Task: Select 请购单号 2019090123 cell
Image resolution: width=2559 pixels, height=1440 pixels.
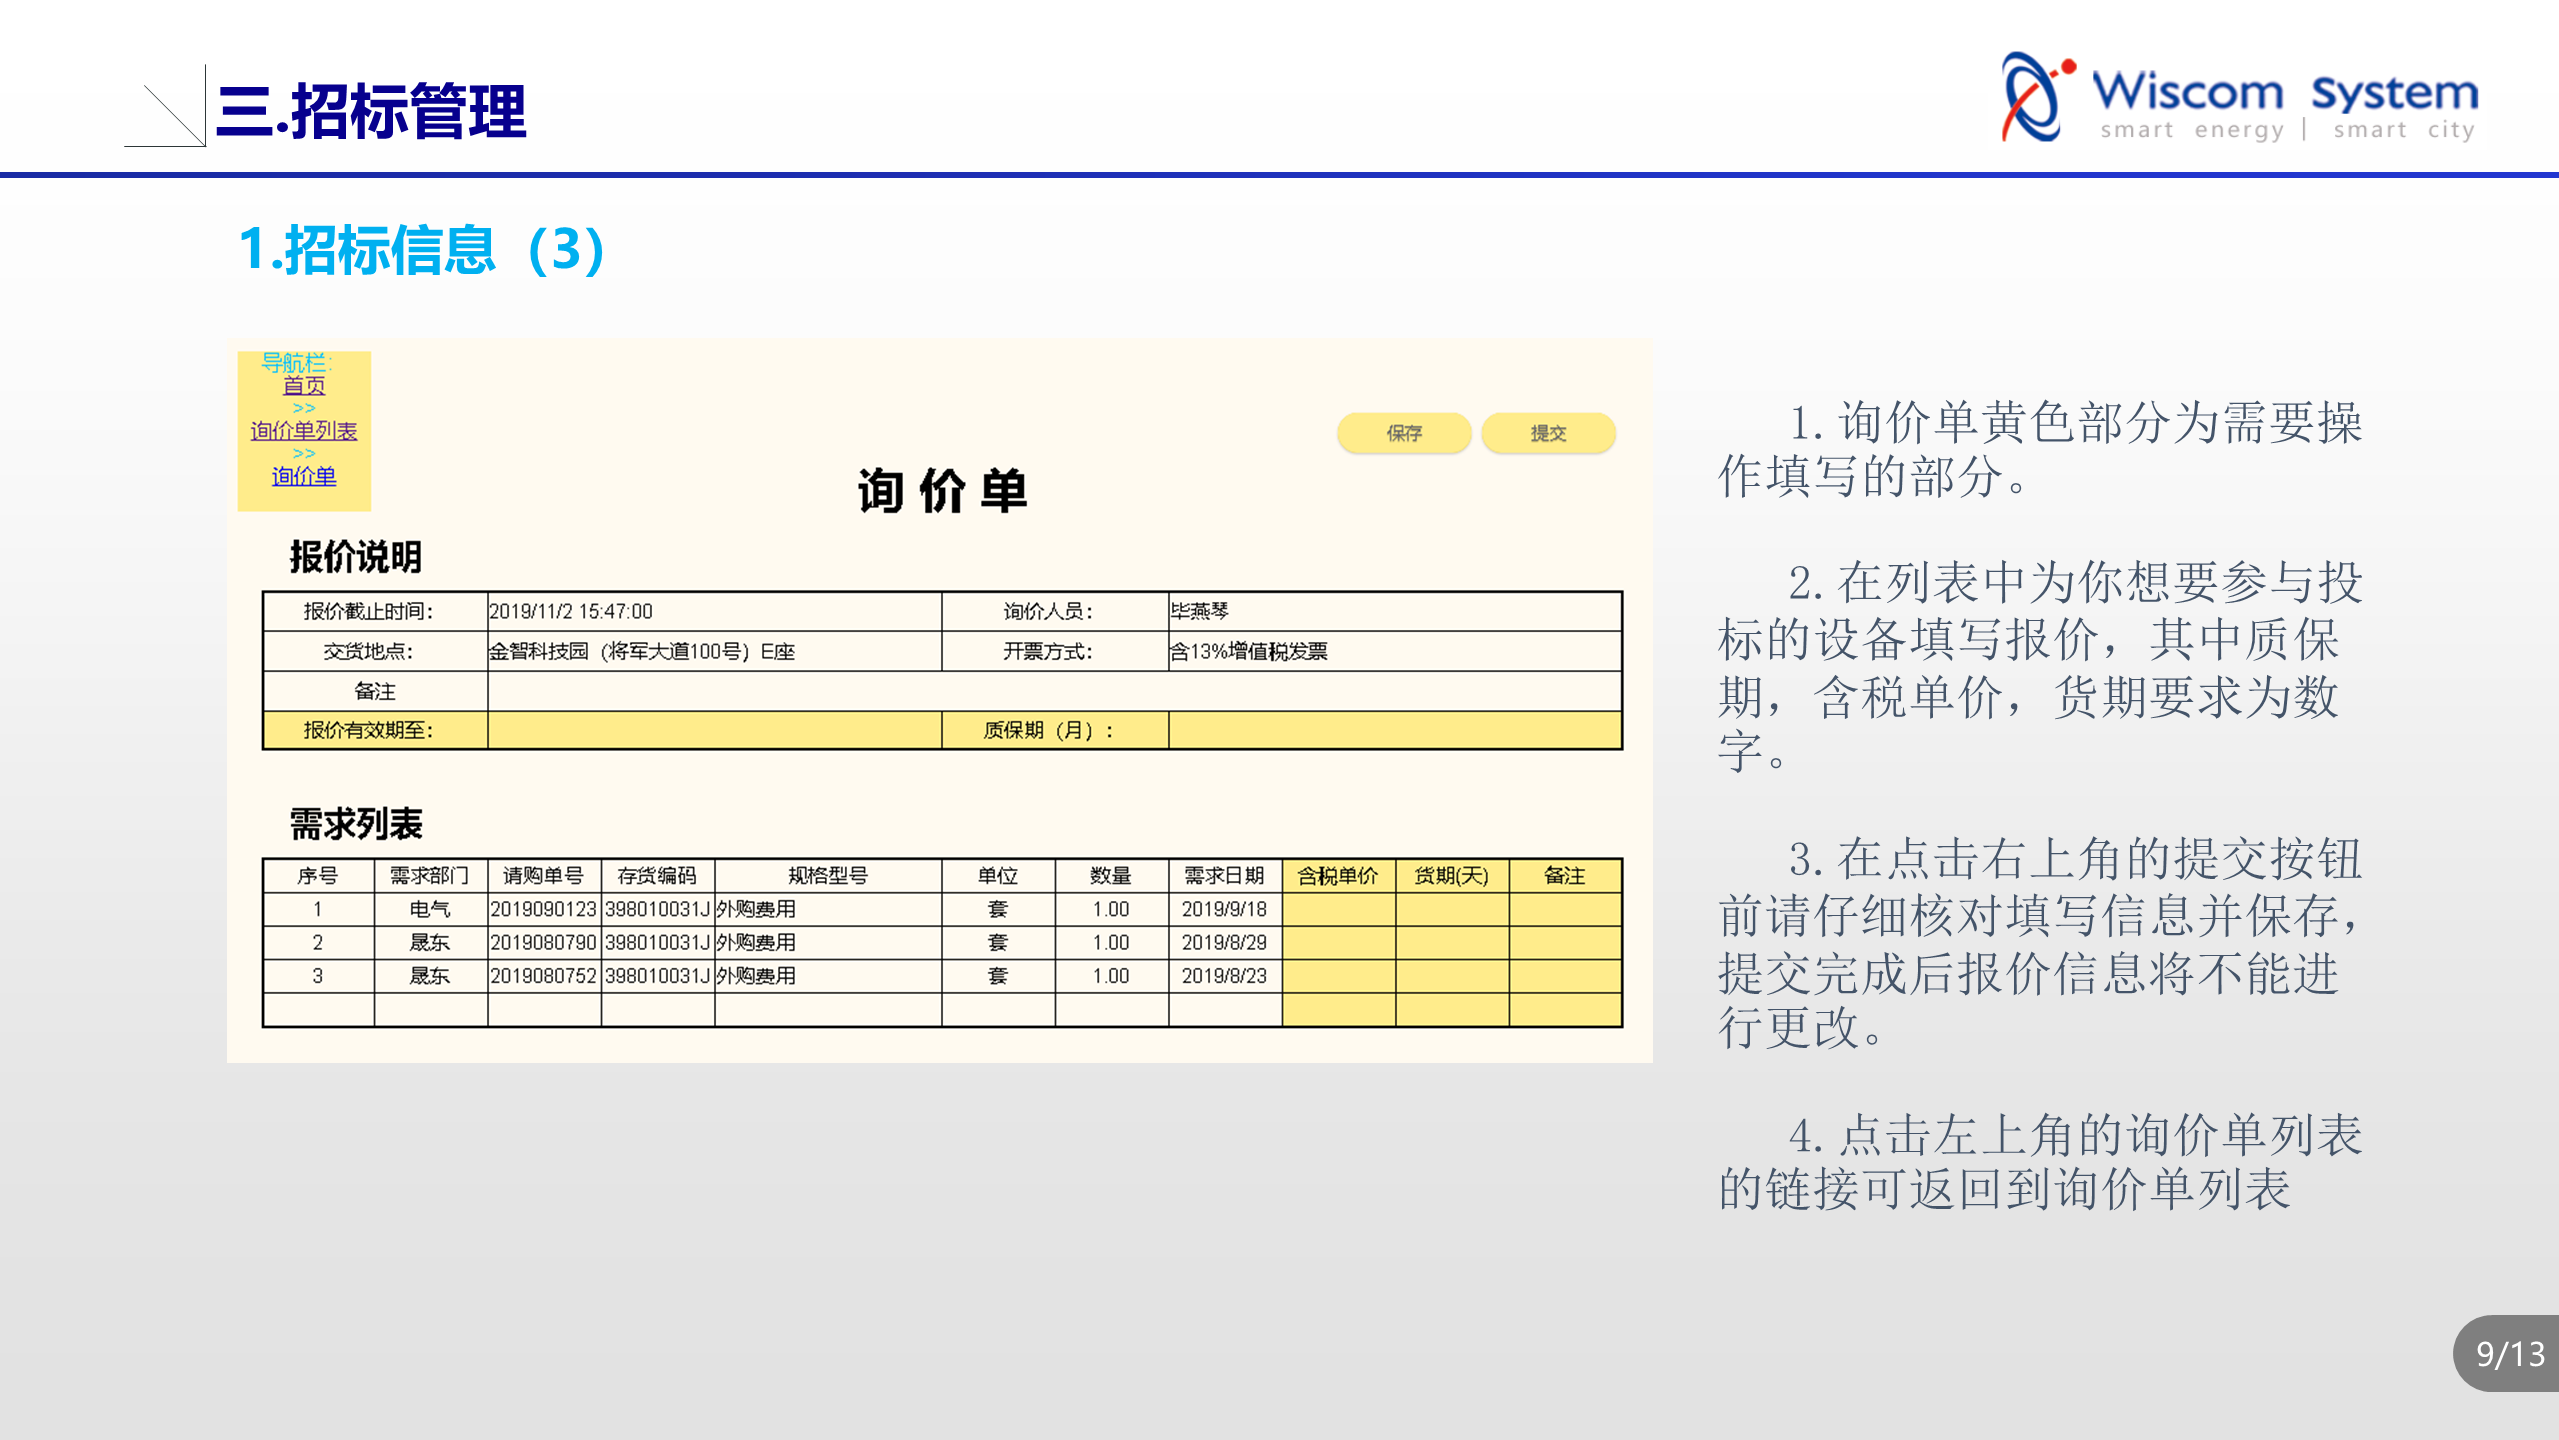Action: pos(543,909)
